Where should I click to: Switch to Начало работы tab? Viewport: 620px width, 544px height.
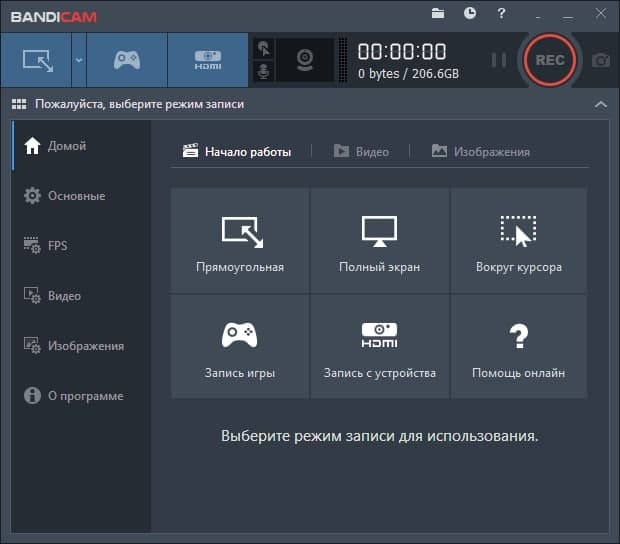coord(236,151)
